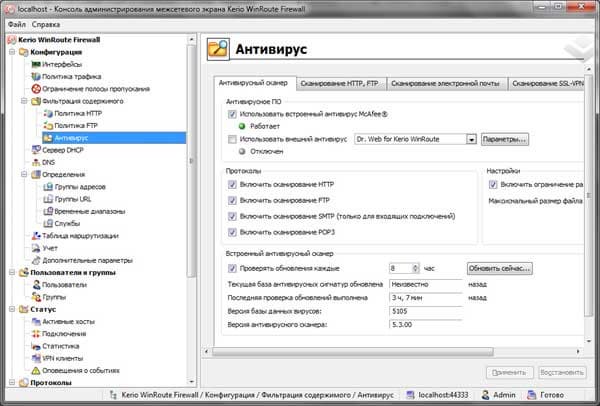Image resolution: width=600 pixels, height=406 pixels.
Task: Click the scanner version field 5.3.00
Action: (426, 324)
